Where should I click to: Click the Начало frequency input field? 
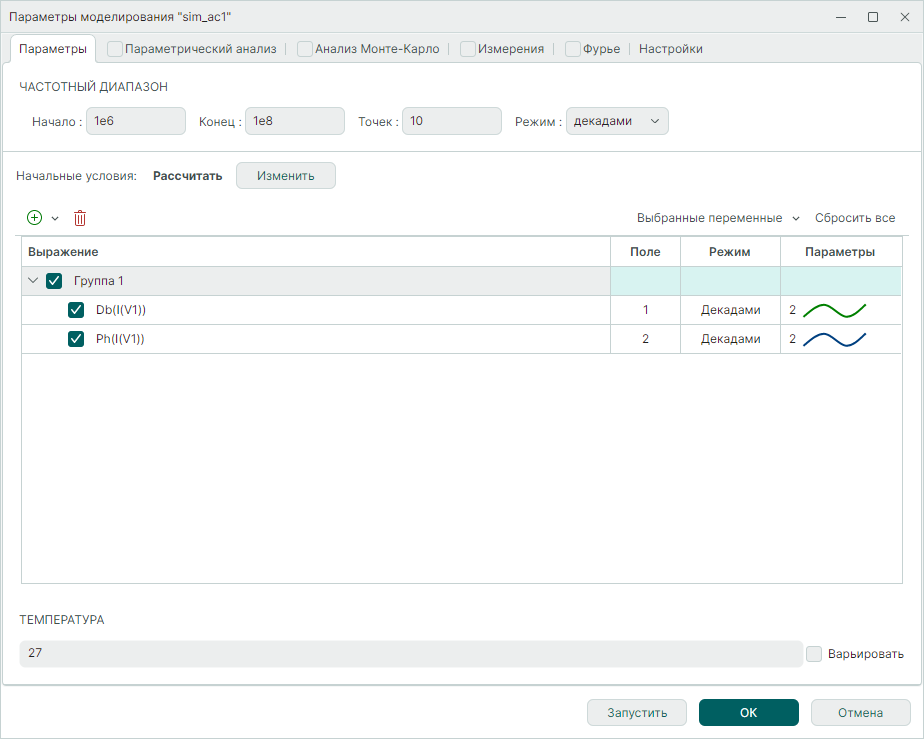(x=136, y=121)
